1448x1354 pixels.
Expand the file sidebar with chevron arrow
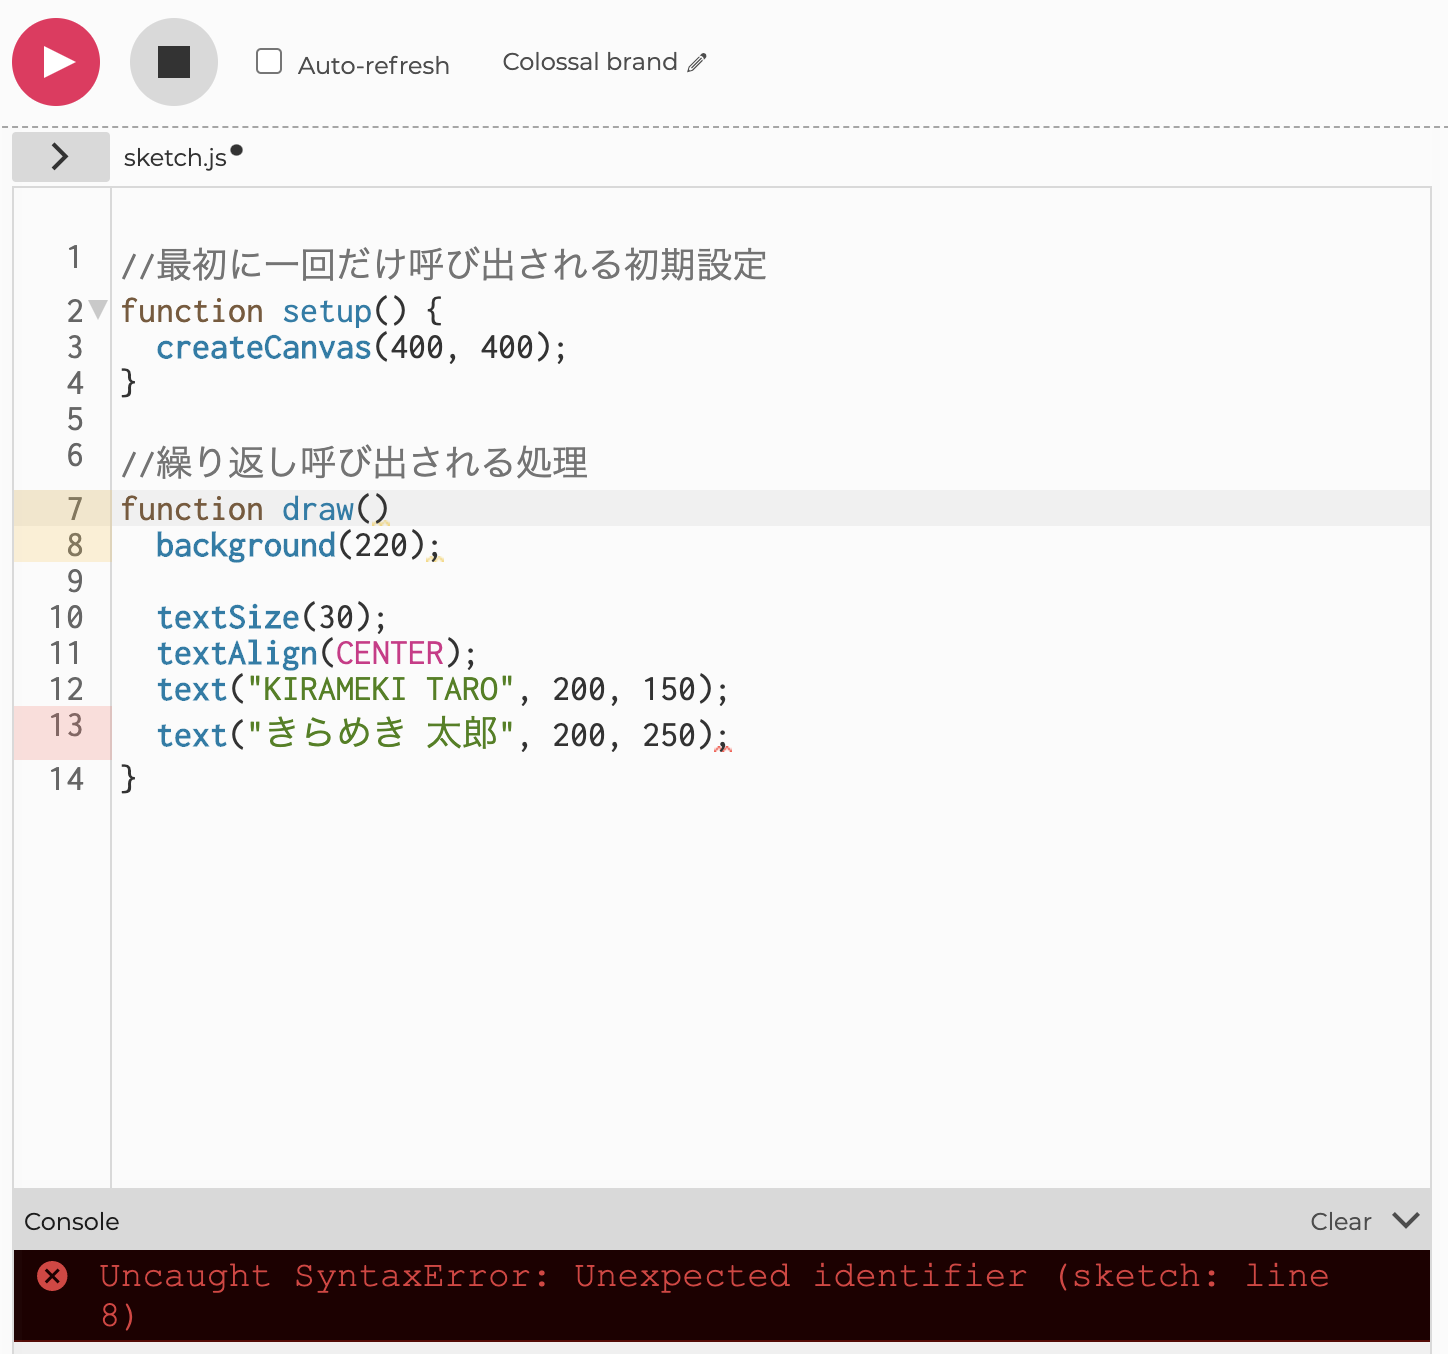tap(60, 157)
